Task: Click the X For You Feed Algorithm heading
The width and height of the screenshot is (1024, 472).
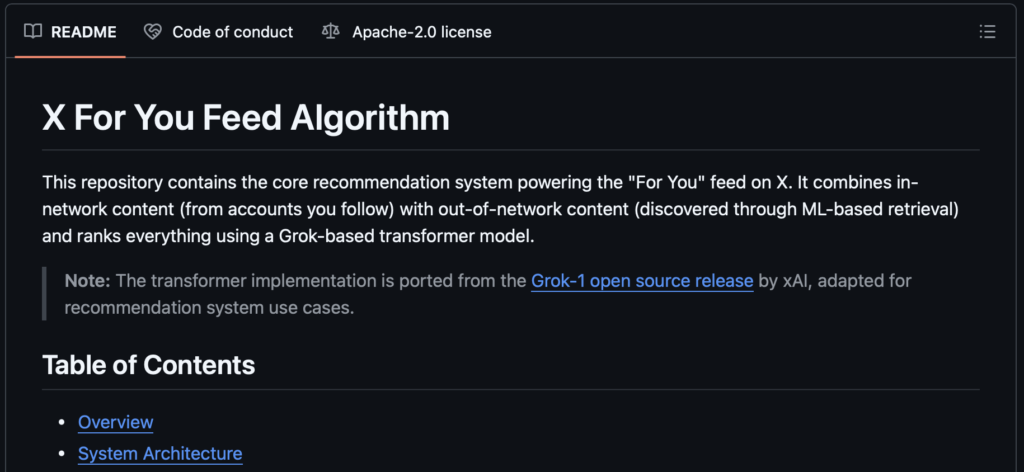Action: pos(246,118)
